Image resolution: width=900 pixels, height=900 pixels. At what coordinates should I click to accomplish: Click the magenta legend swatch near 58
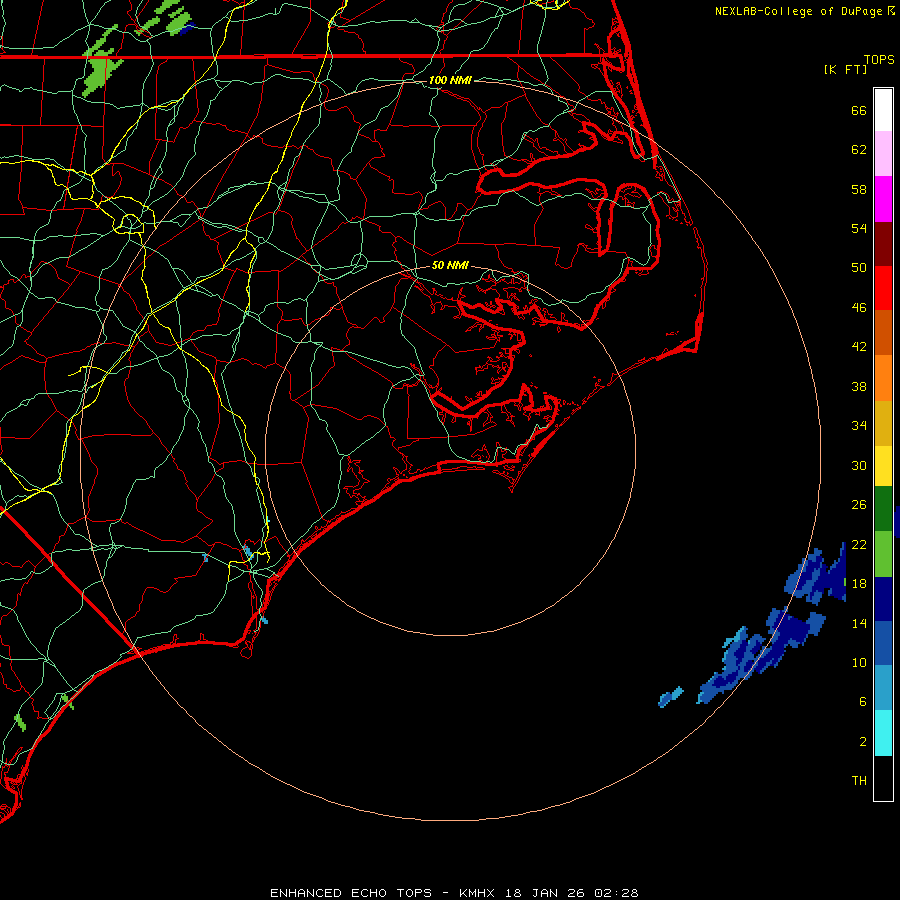pos(883,199)
